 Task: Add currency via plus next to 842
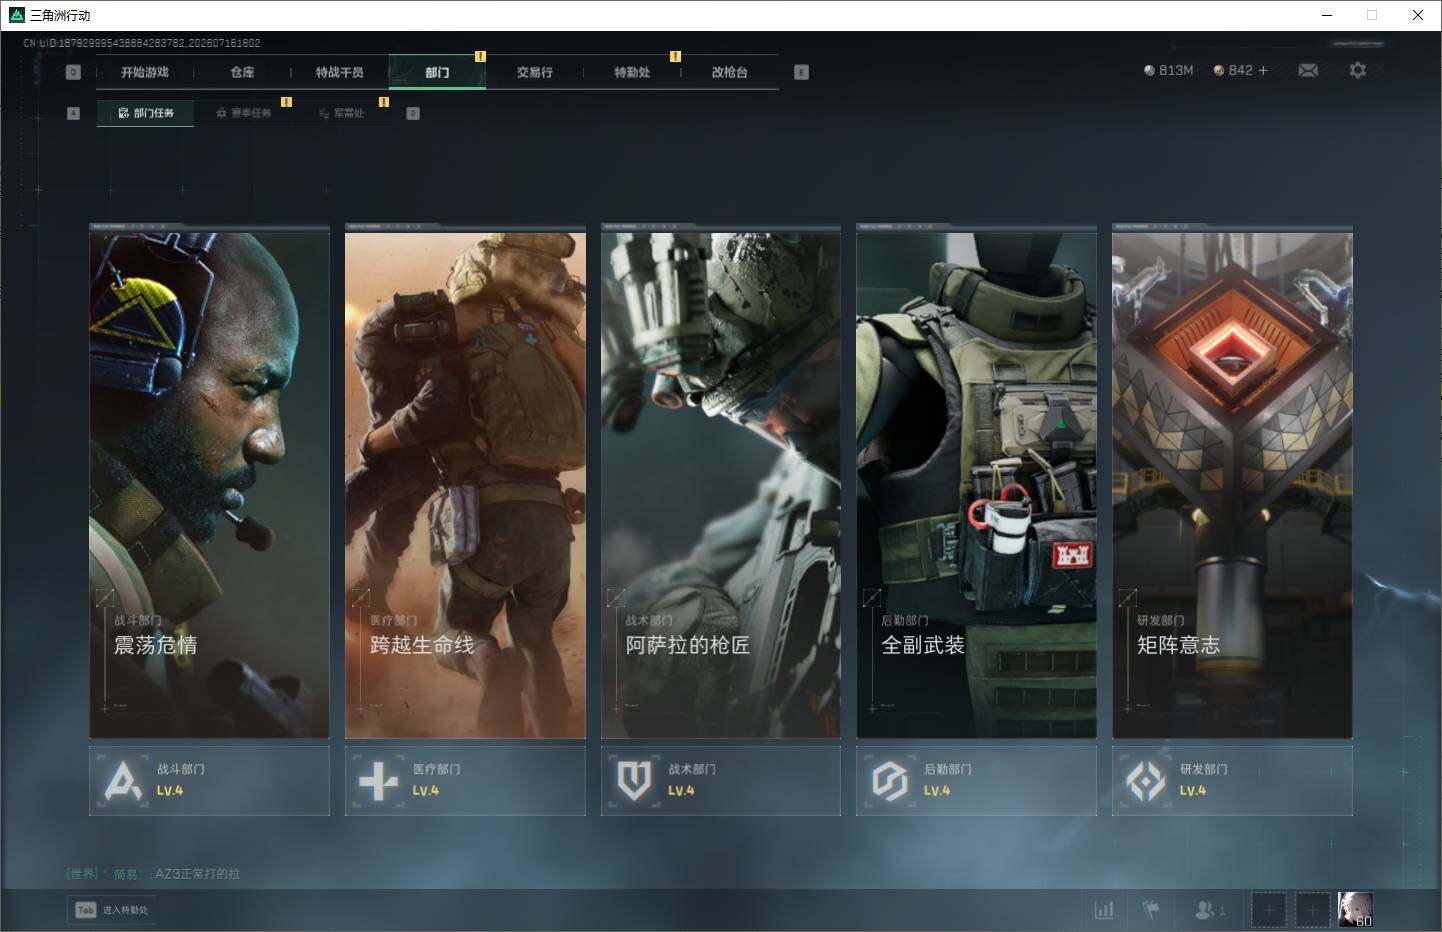(1263, 70)
